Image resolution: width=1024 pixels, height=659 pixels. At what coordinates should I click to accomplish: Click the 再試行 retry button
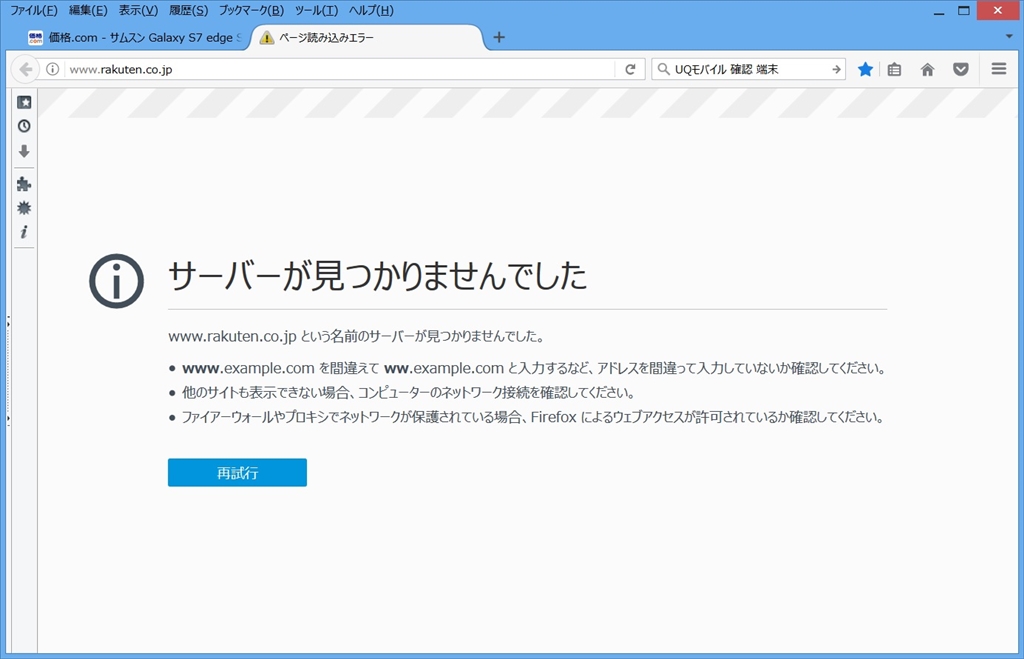pos(237,472)
